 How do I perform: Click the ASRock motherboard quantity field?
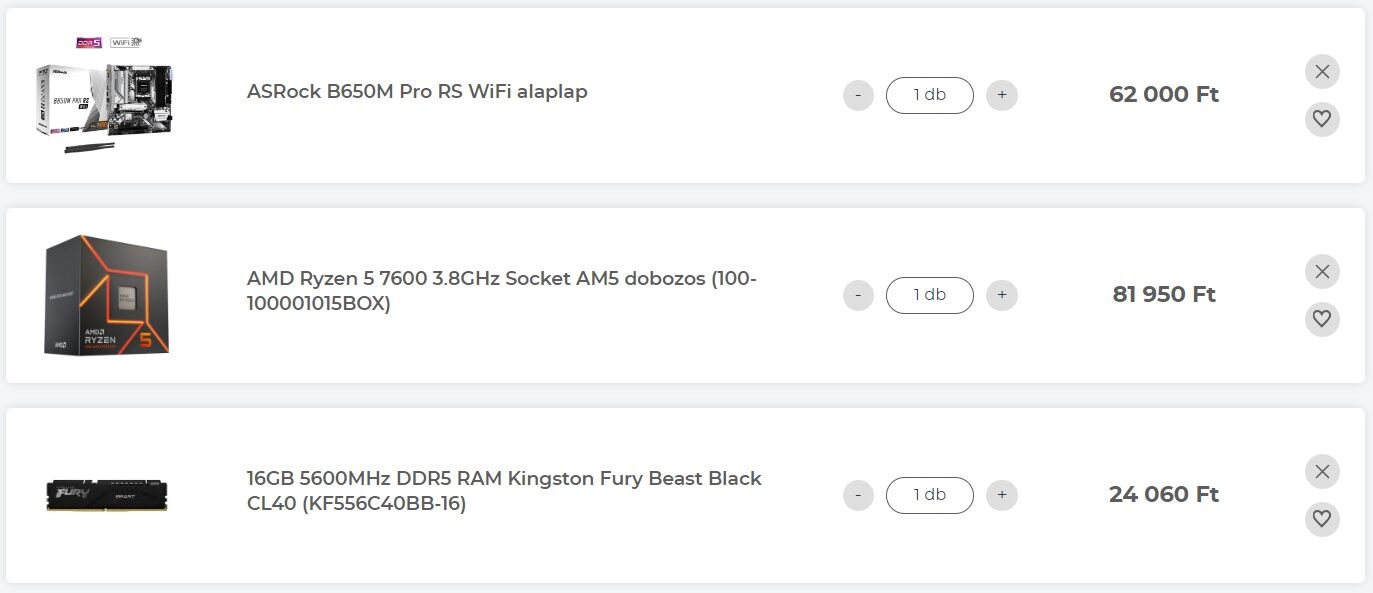pos(929,96)
